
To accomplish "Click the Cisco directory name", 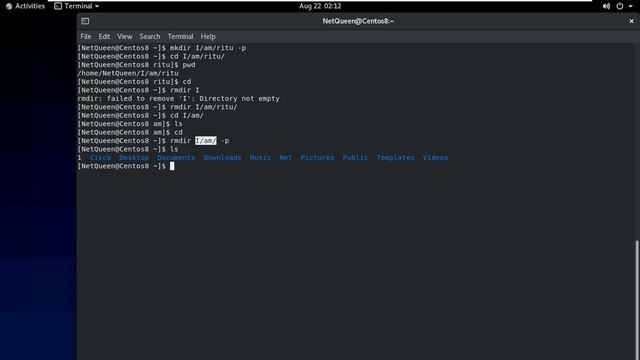I will tap(100, 158).
